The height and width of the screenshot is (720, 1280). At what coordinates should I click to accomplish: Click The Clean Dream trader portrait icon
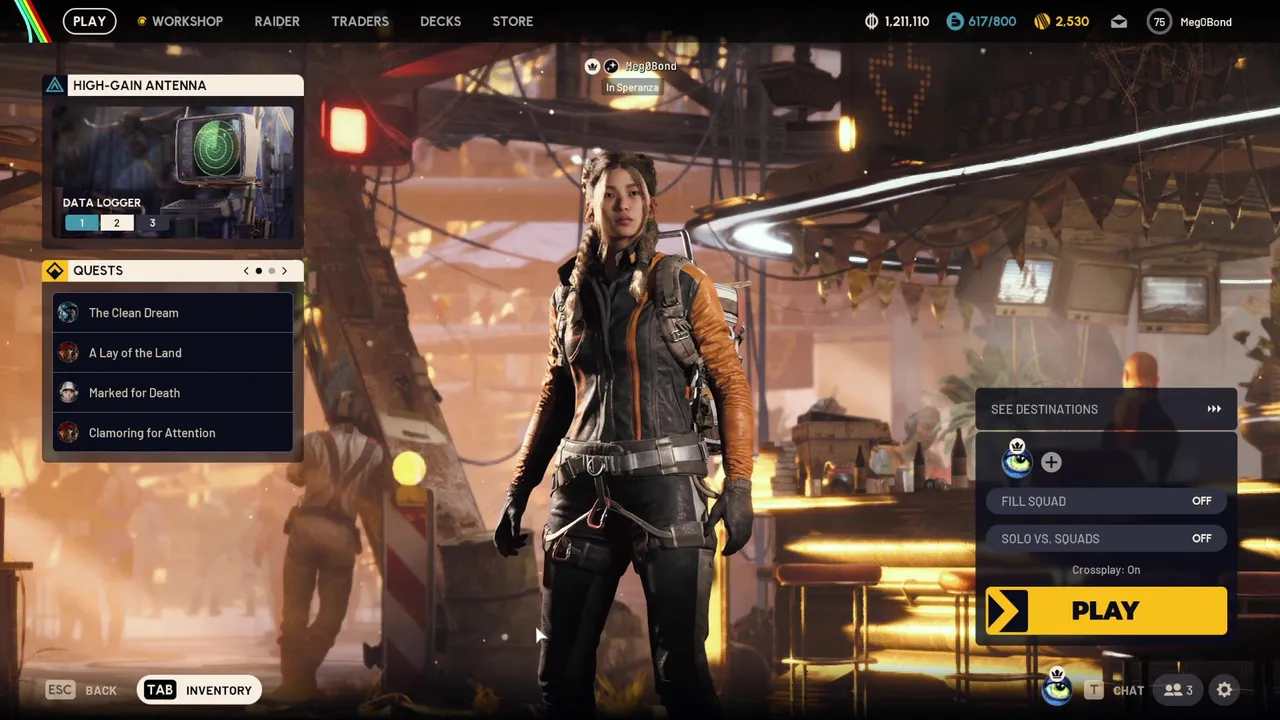[x=68, y=313]
